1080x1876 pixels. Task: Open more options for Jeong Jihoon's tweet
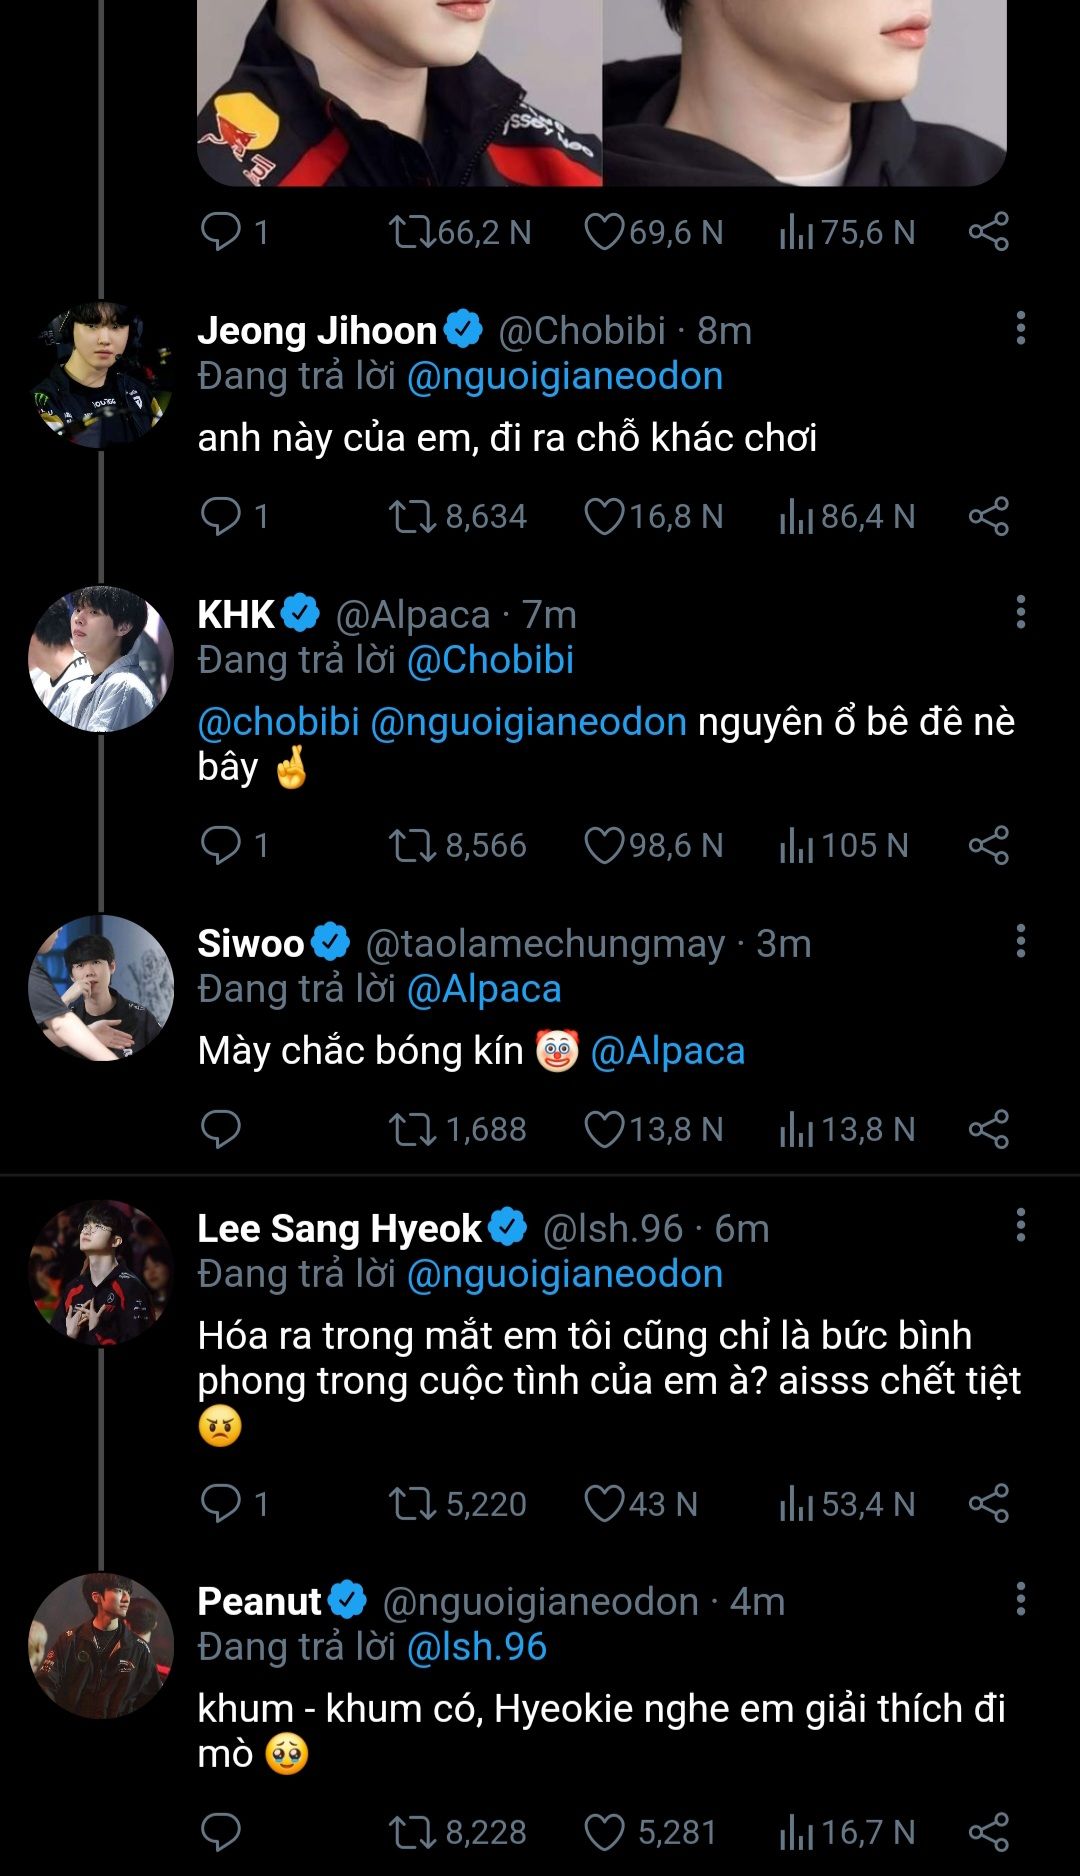1020,328
